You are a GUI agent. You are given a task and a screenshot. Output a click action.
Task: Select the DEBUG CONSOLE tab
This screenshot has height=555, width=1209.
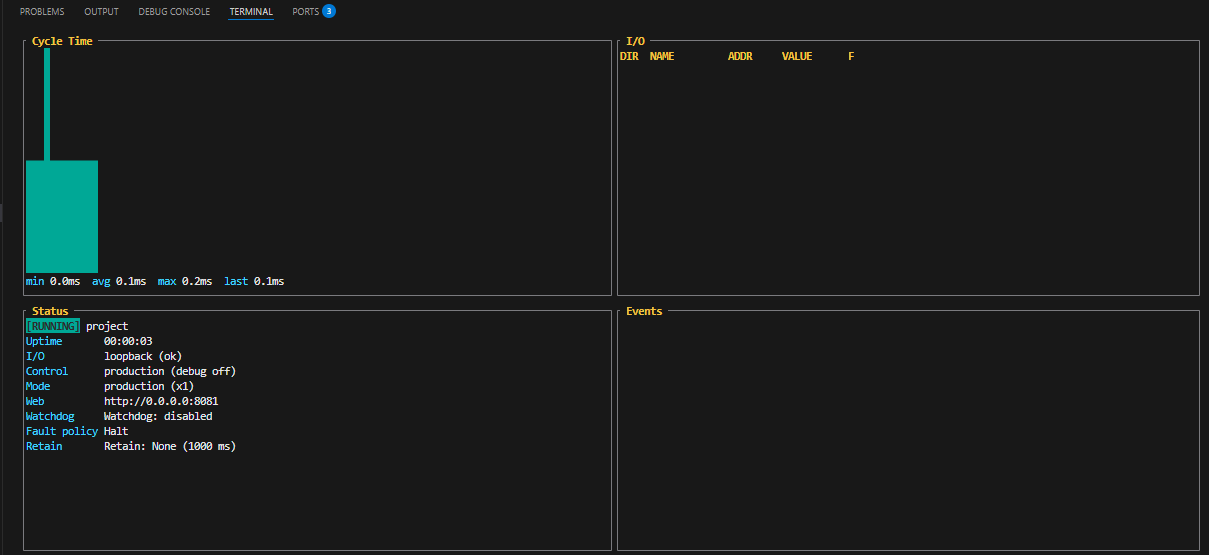174,12
